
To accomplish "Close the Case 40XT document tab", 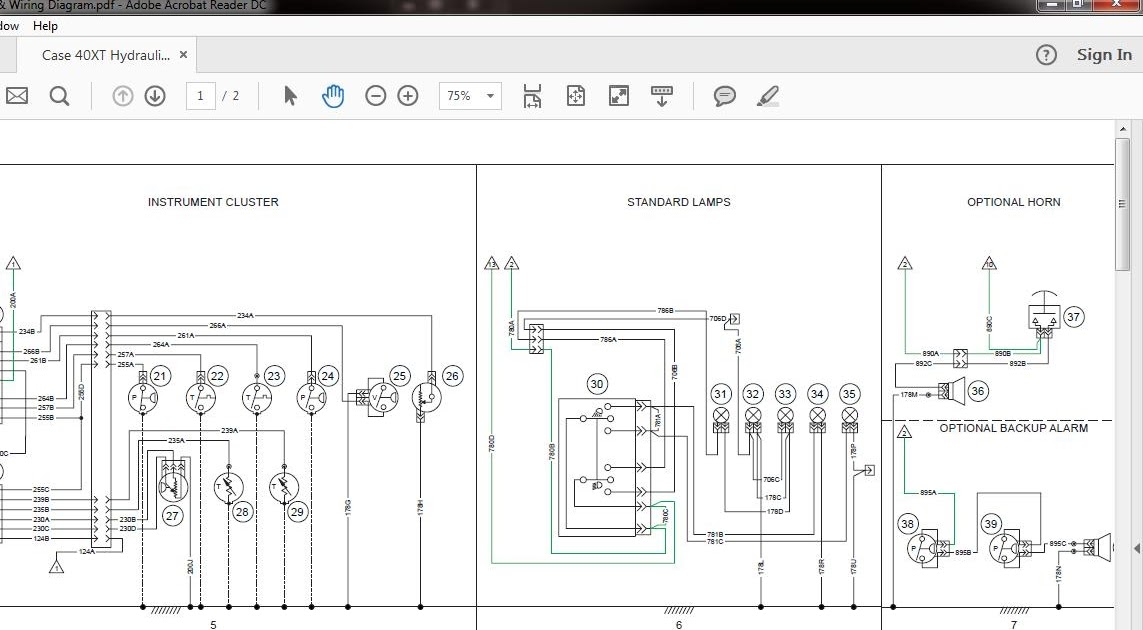I will (x=183, y=55).
